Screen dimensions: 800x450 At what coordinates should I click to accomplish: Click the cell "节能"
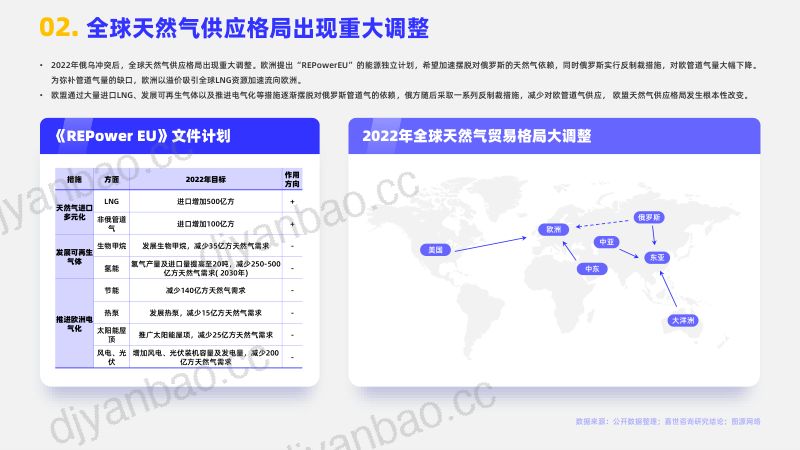pos(112,290)
